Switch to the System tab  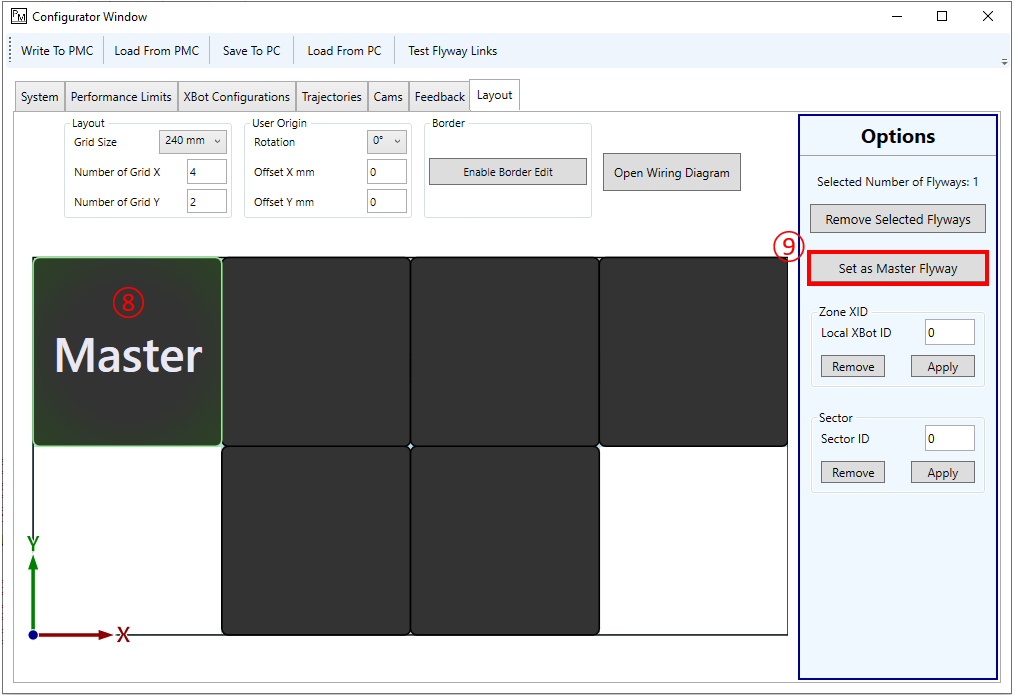point(40,97)
